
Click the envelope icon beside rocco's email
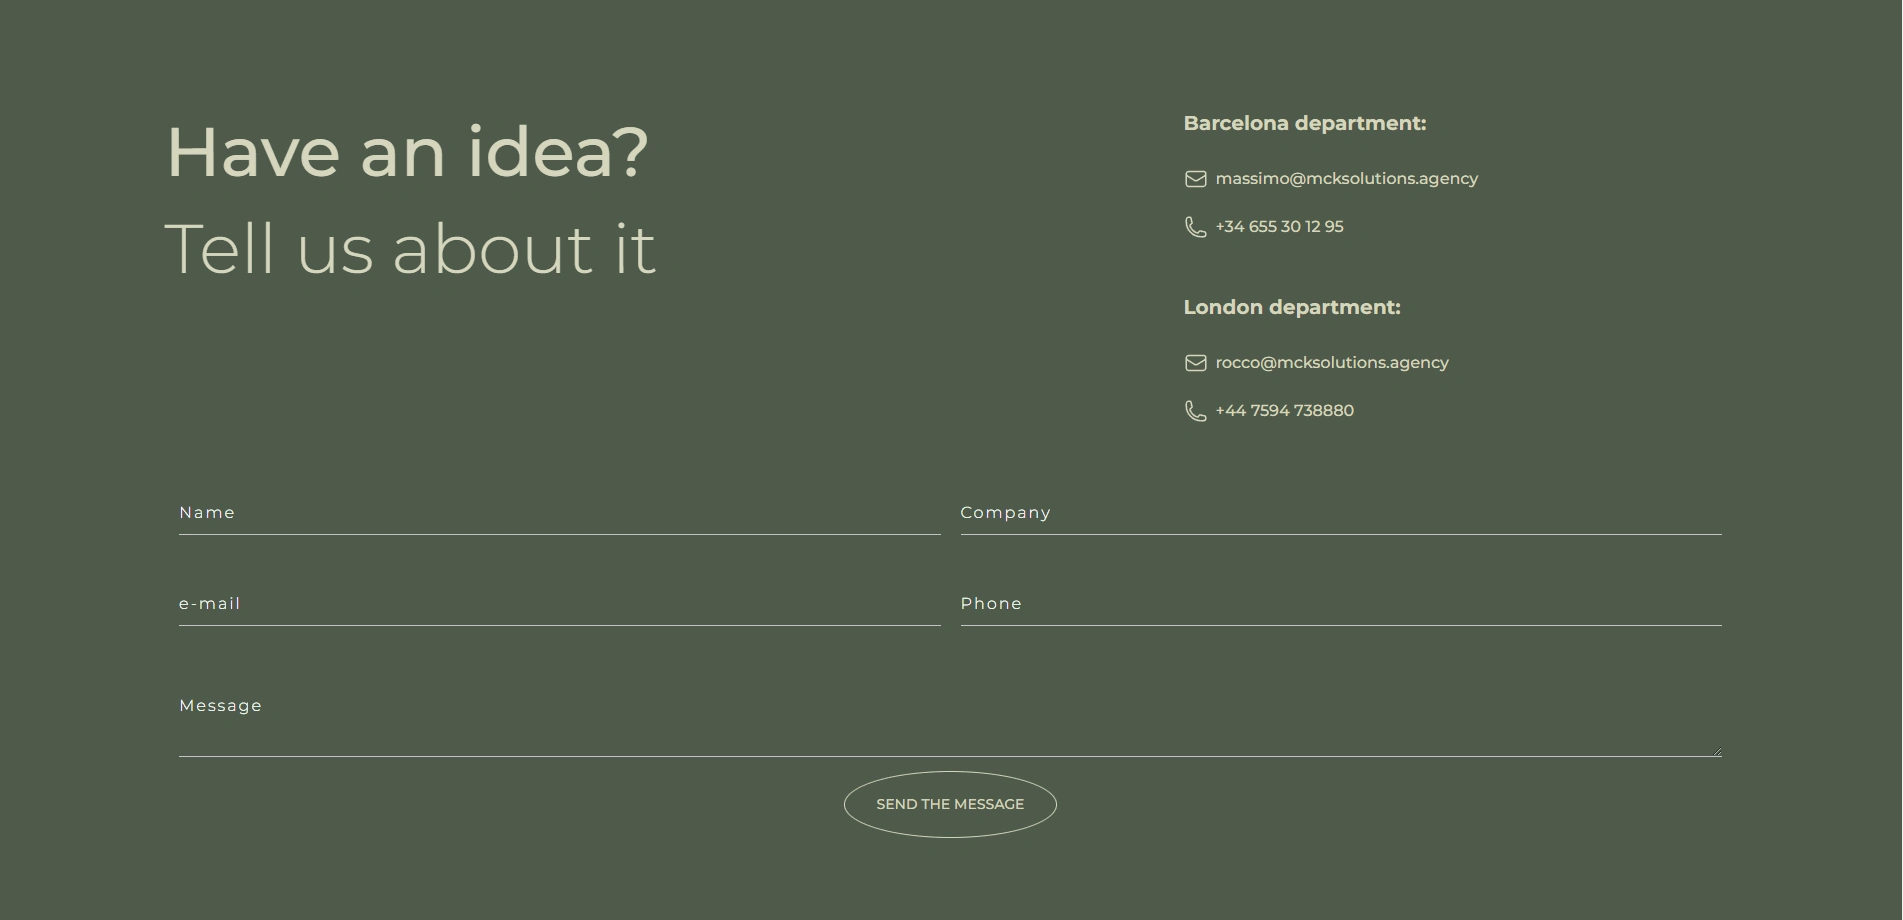click(x=1195, y=363)
